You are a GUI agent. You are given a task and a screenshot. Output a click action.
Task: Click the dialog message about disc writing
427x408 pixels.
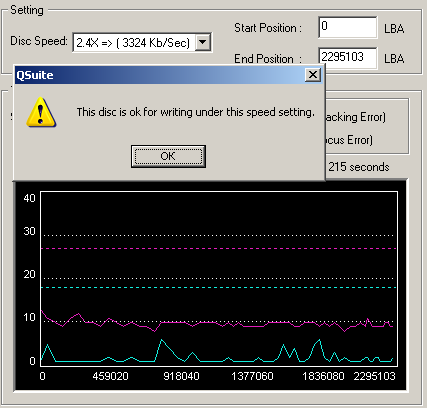196,112
